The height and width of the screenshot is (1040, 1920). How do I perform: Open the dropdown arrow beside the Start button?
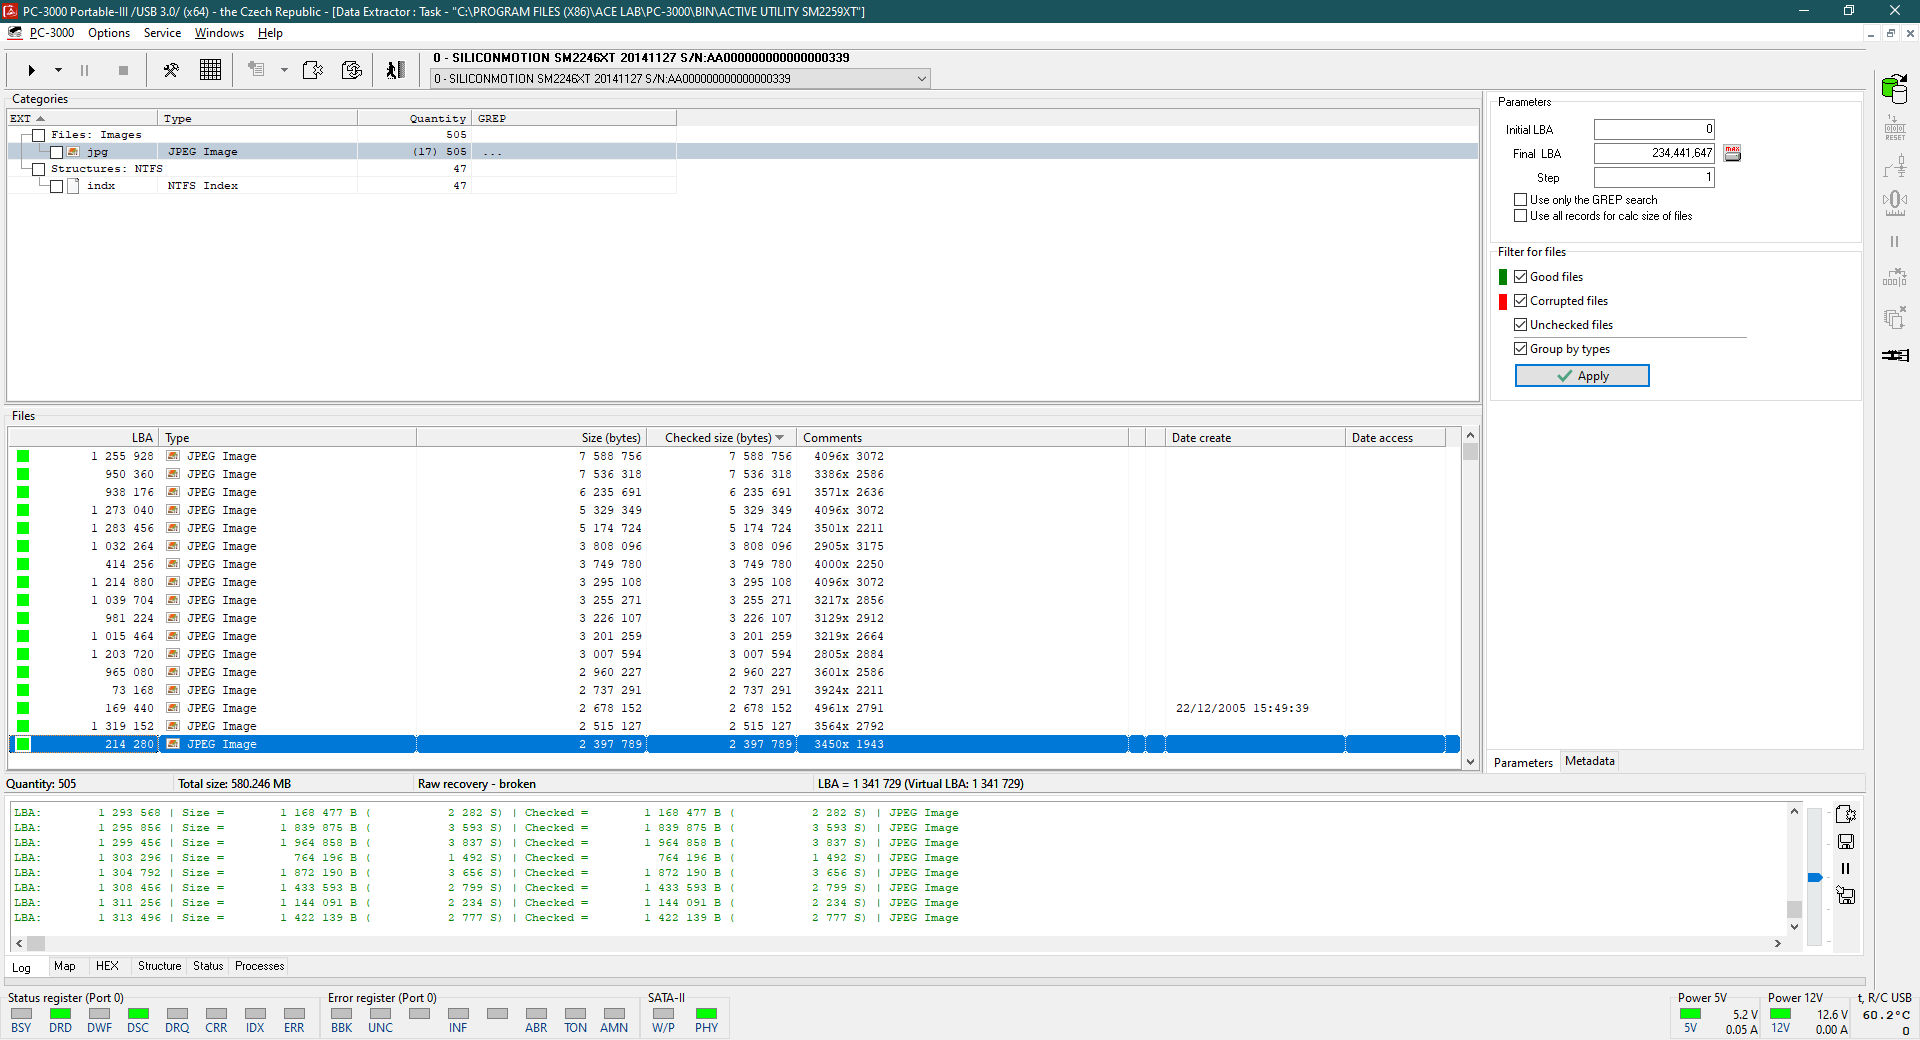click(58, 70)
